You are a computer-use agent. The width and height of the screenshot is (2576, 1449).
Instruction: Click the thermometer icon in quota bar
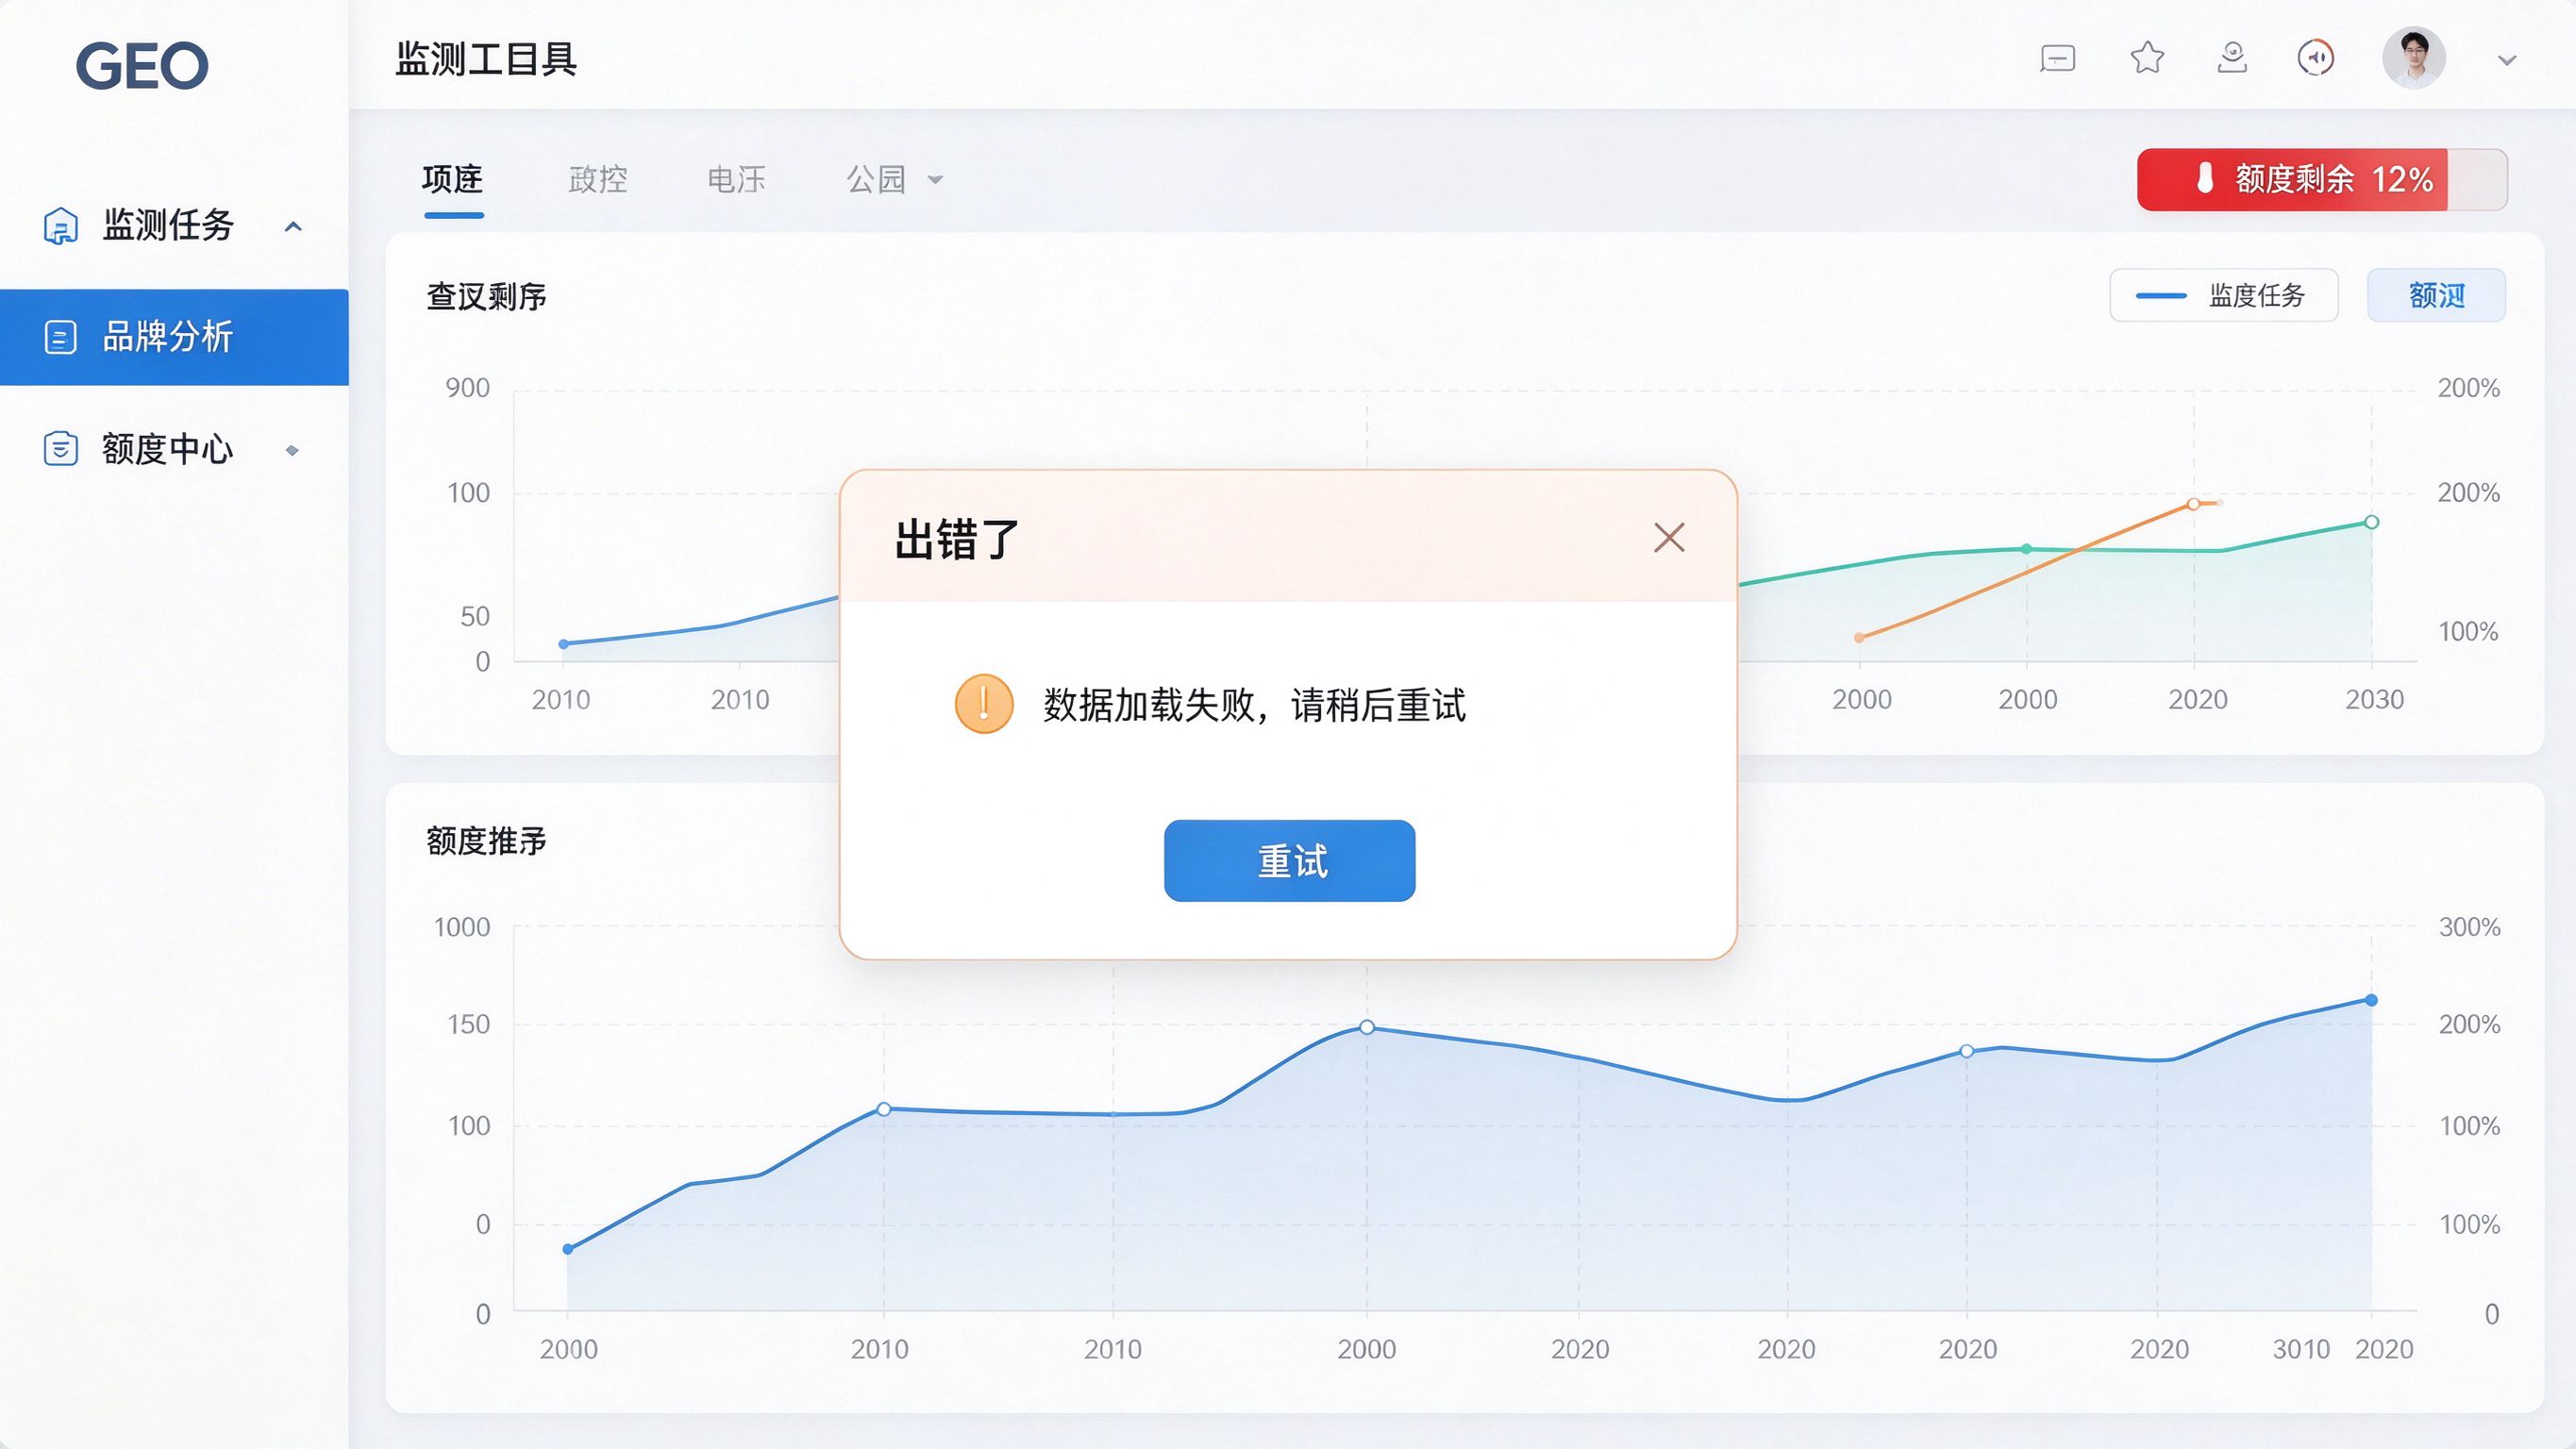point(2204,179)
